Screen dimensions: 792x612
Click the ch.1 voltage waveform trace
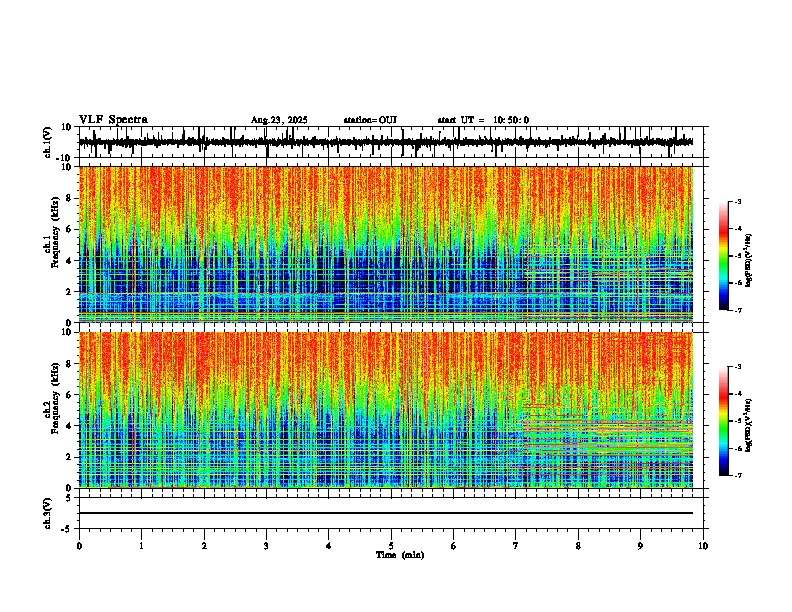[386, 142]
